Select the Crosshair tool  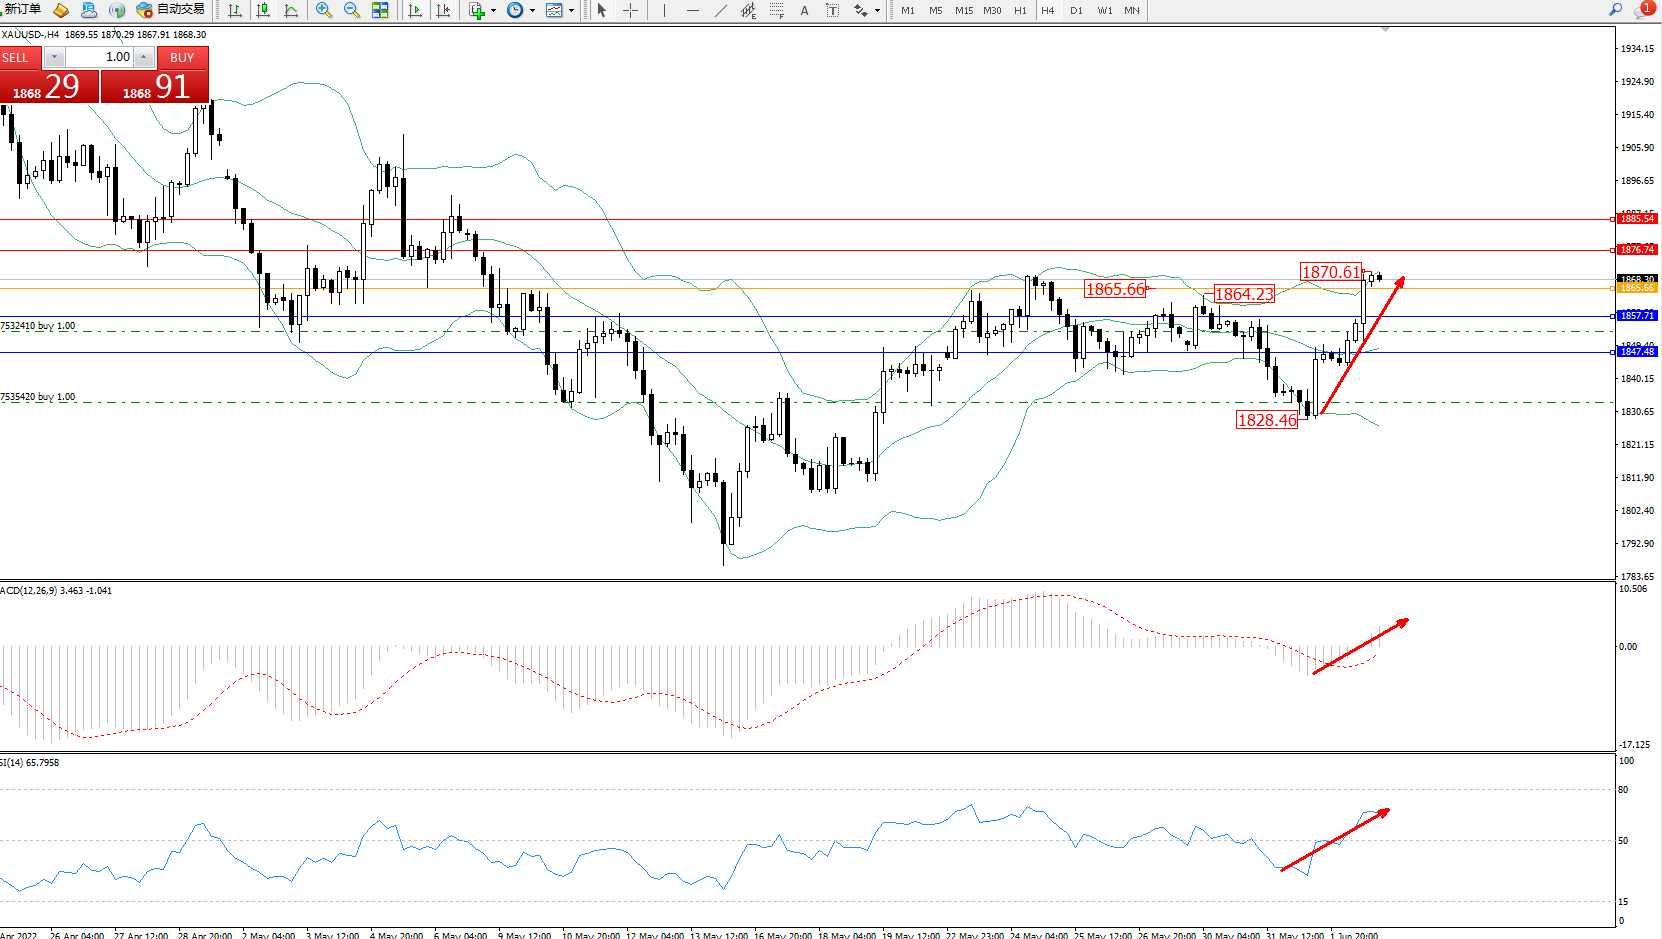[631, 10]
